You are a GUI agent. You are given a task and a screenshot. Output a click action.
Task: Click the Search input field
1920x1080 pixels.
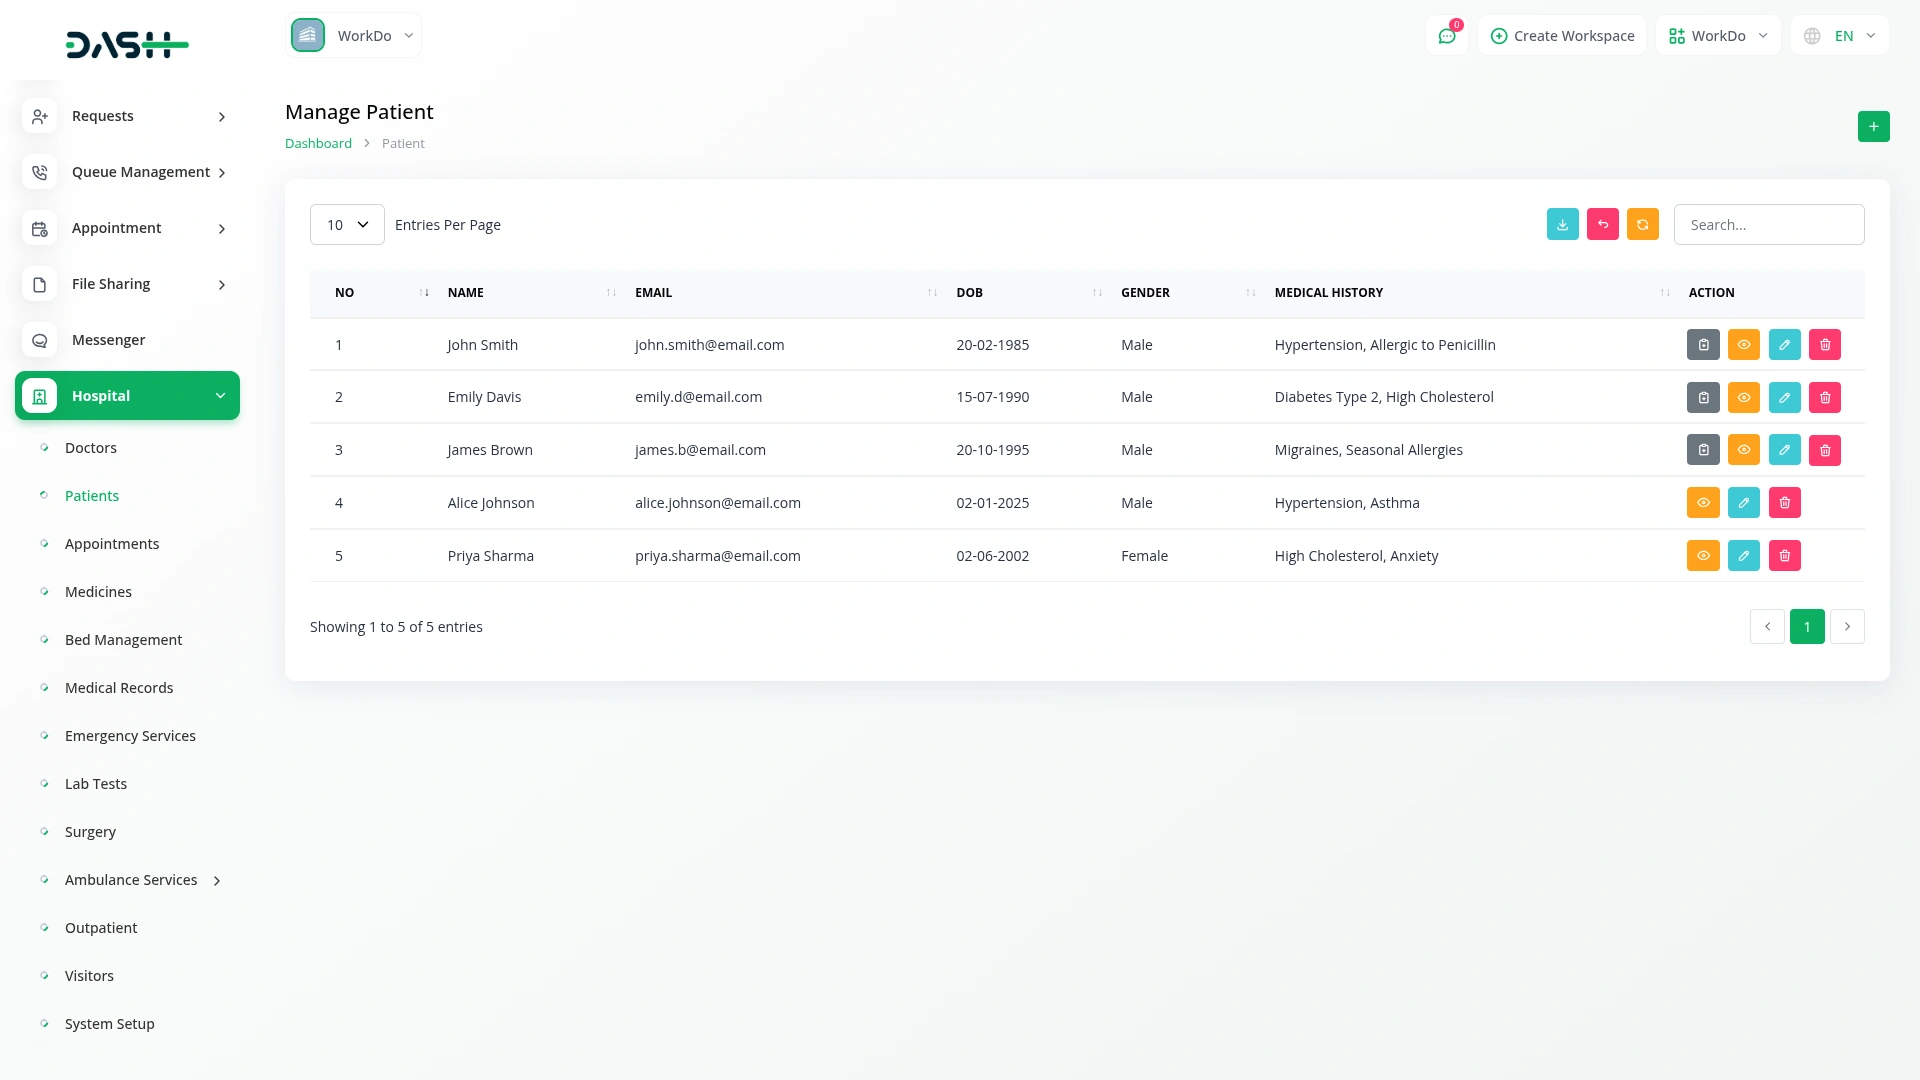pos(1768,225)
